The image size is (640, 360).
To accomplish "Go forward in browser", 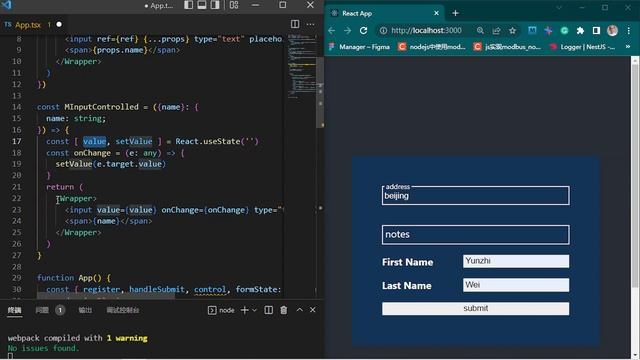I will (347, 31).
